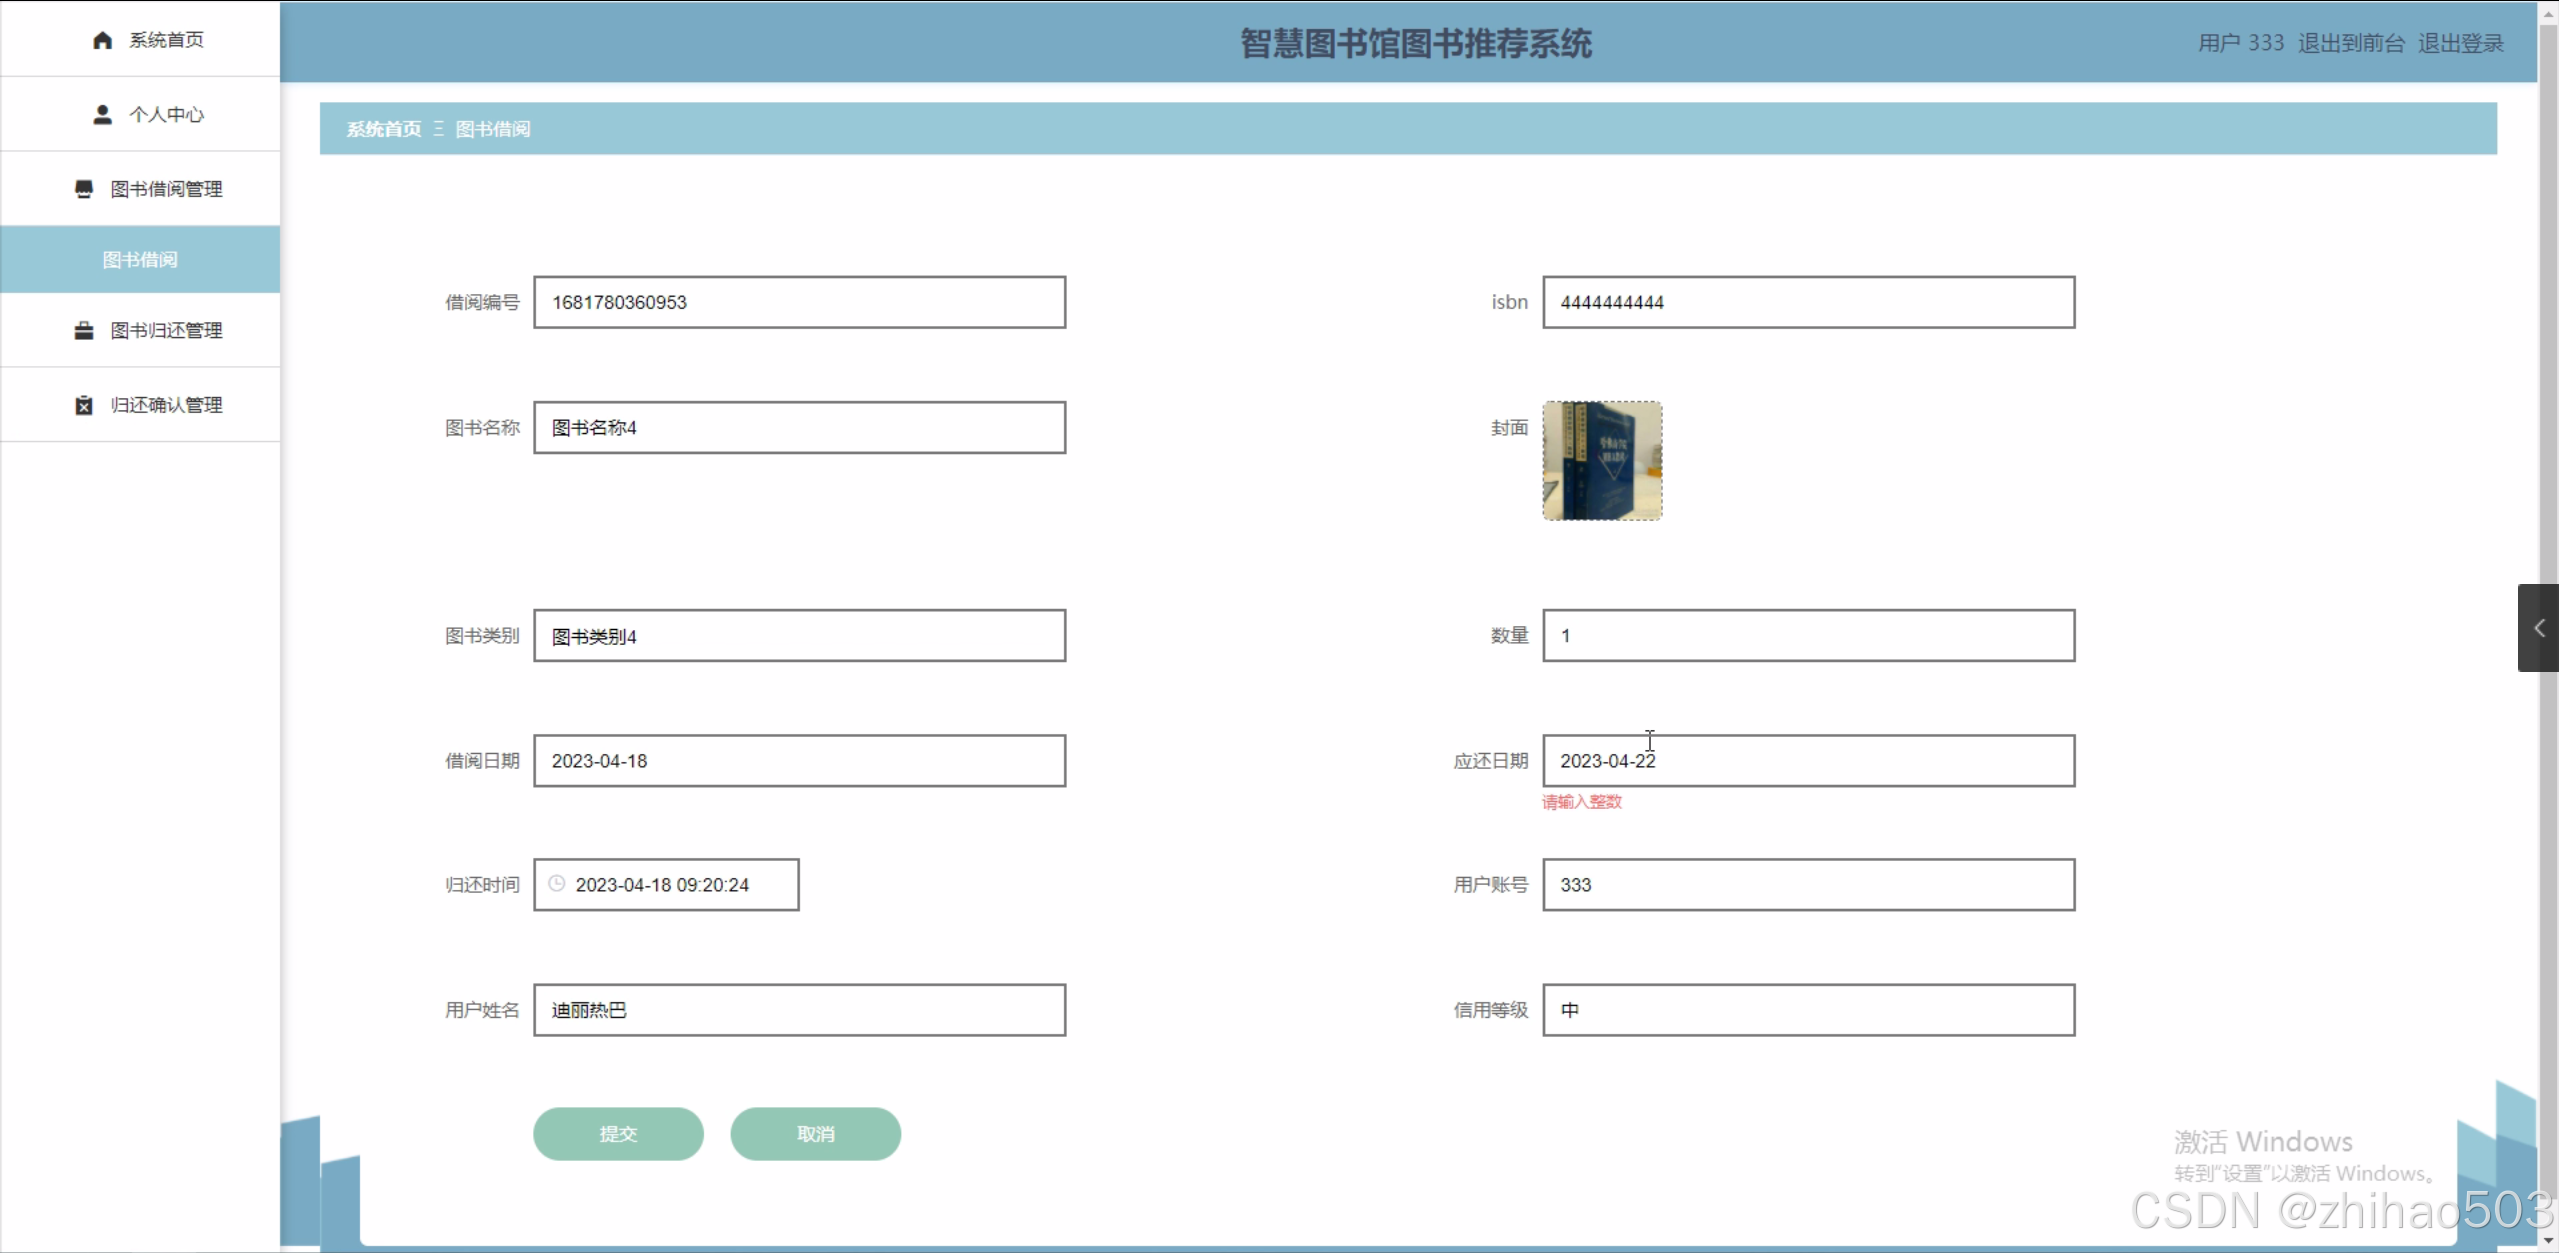This screenshot has height=1253, width=2559.
Task: Click the briefcase icon for 图书归还管理
Action: pos(84,331)
